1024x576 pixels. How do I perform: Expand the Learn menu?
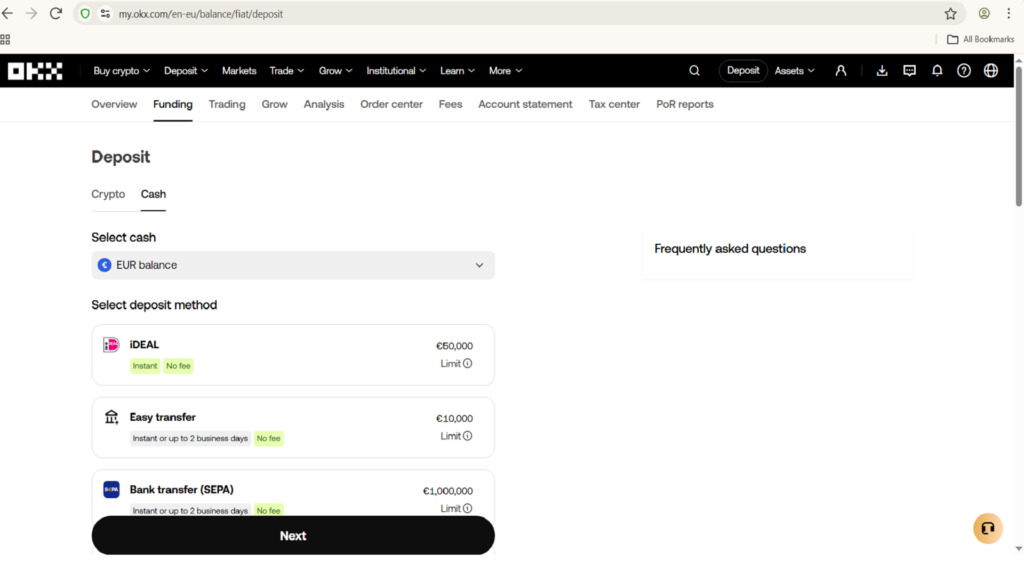(x=457, y=71)
